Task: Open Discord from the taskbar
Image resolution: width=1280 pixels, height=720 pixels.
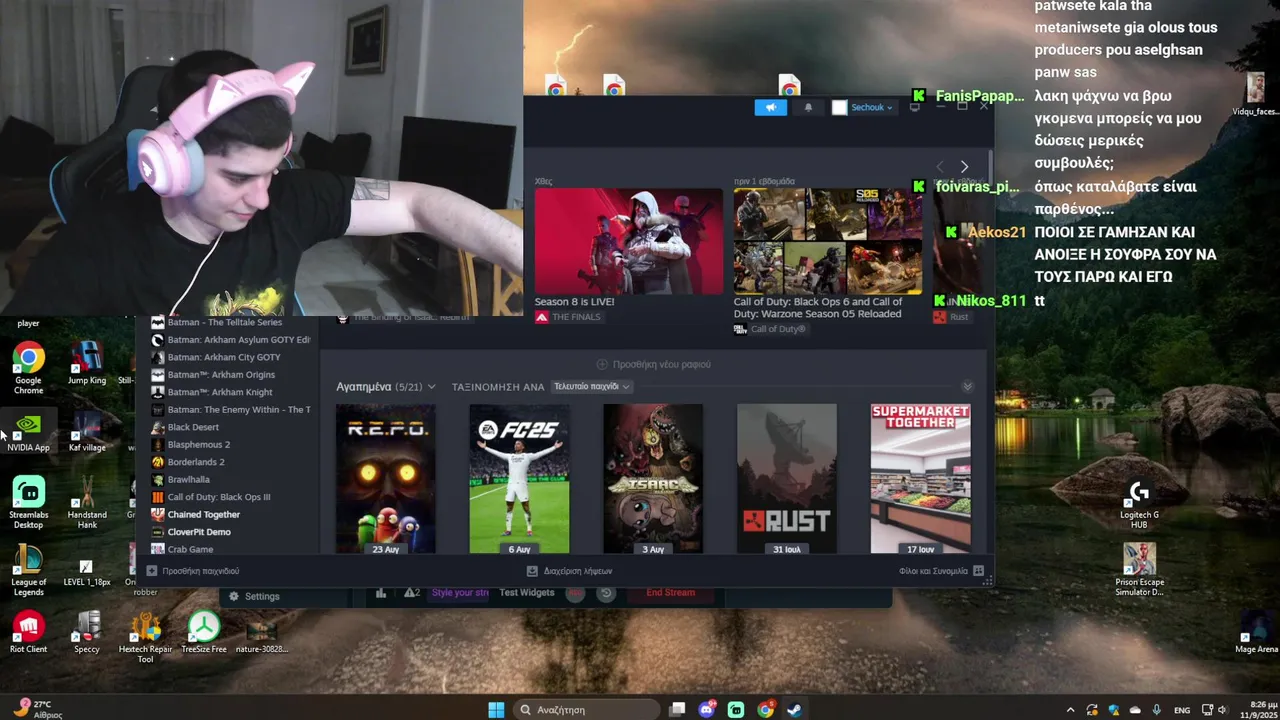Action: point(707,710)
